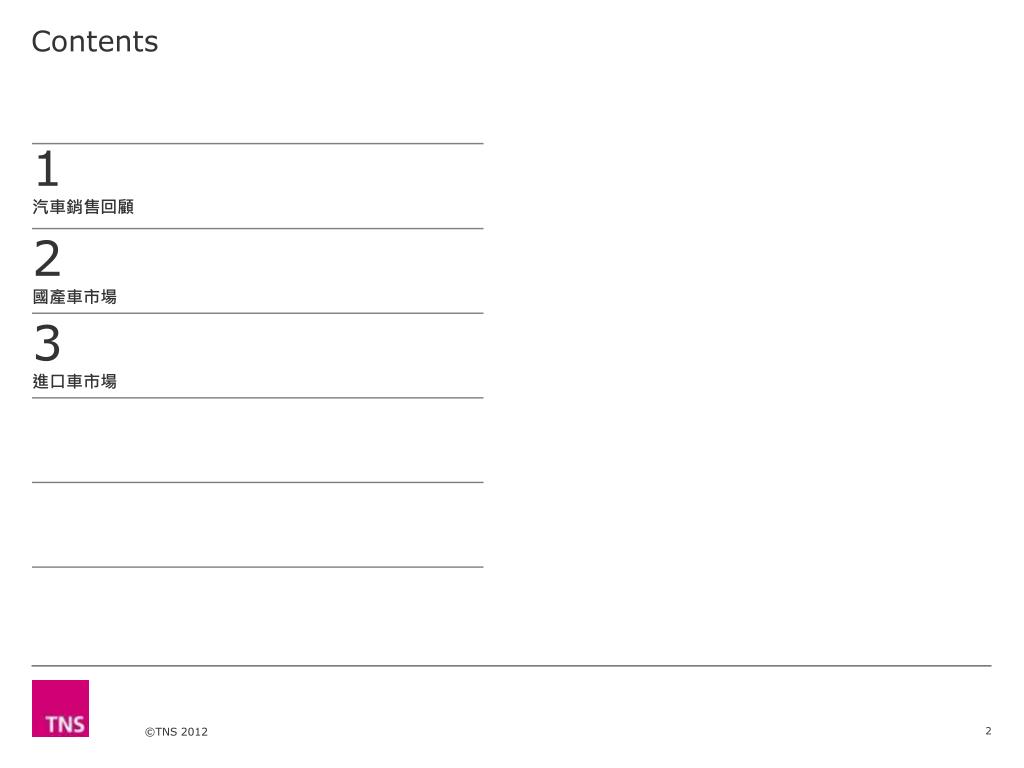
Task: Select the lowest short divider in contents list
Action: click(x=257, y=567)
